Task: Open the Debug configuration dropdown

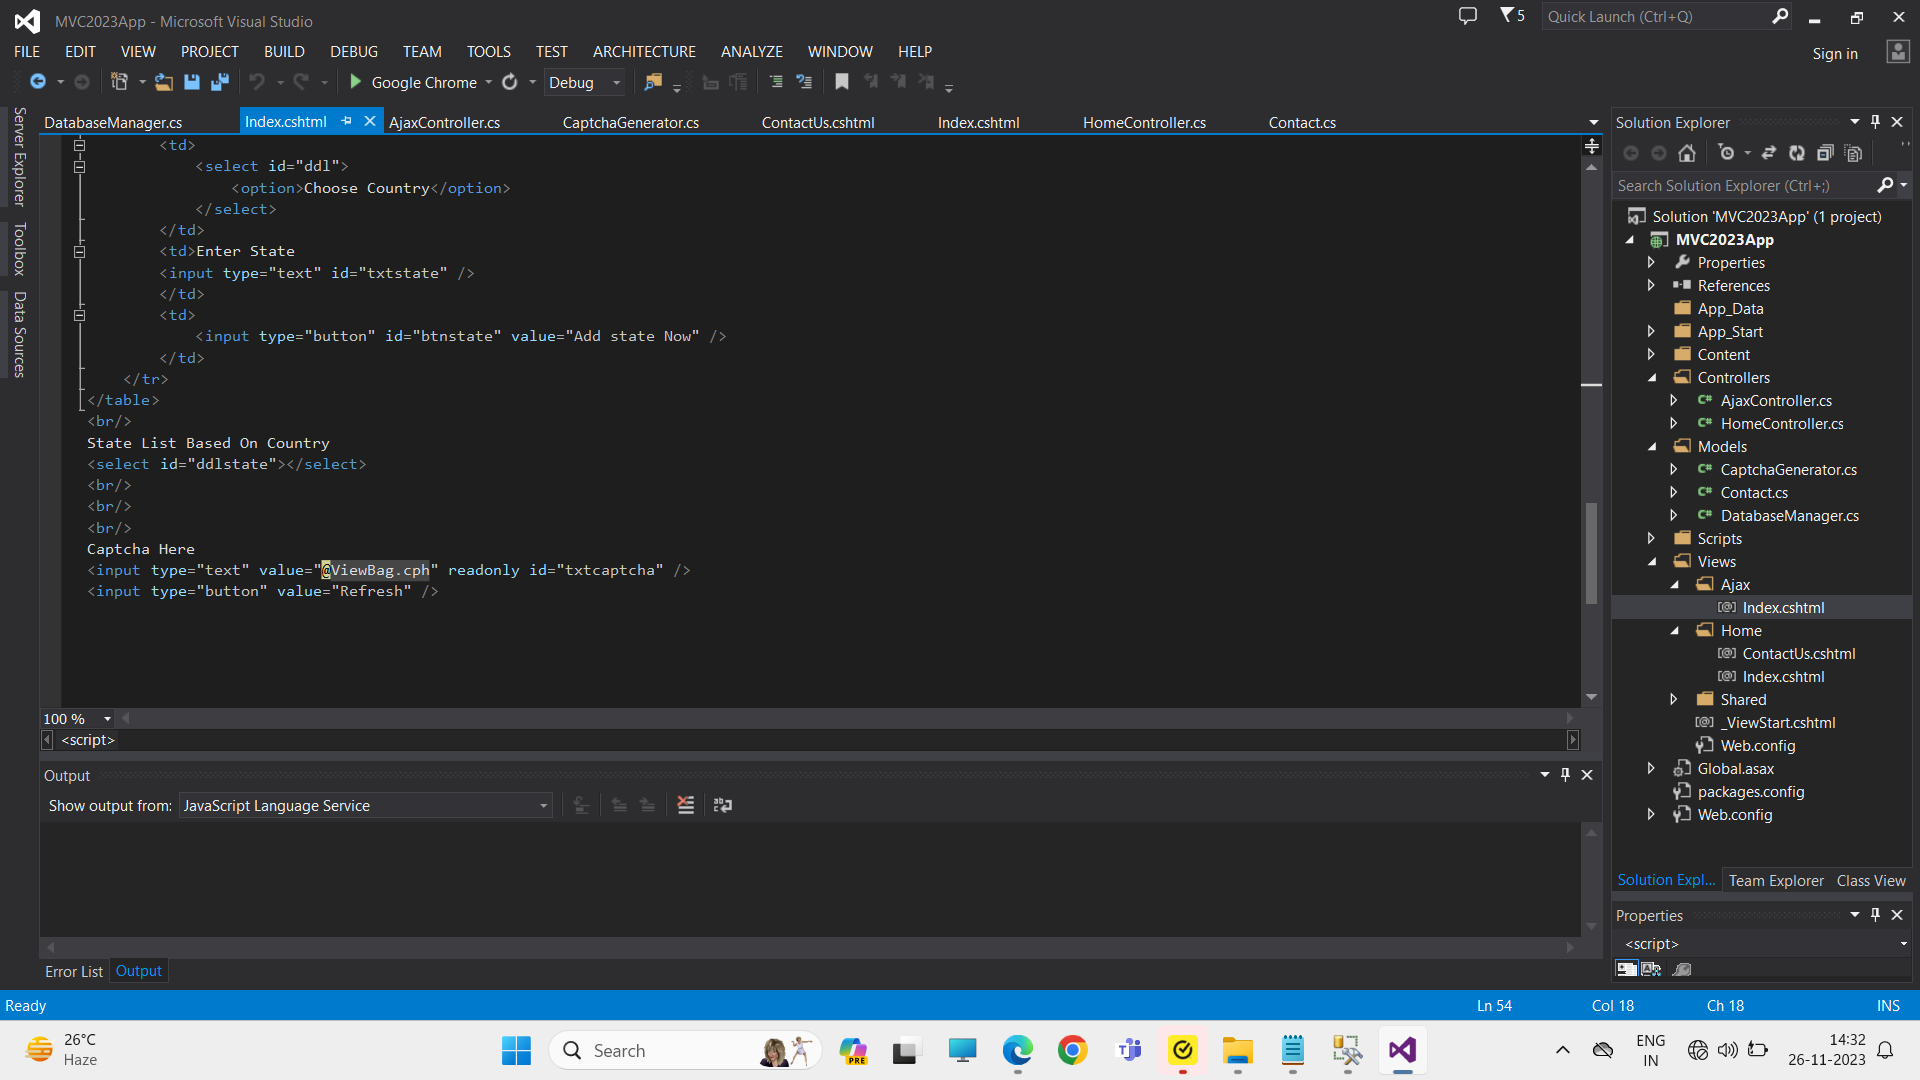Action: 616,83
